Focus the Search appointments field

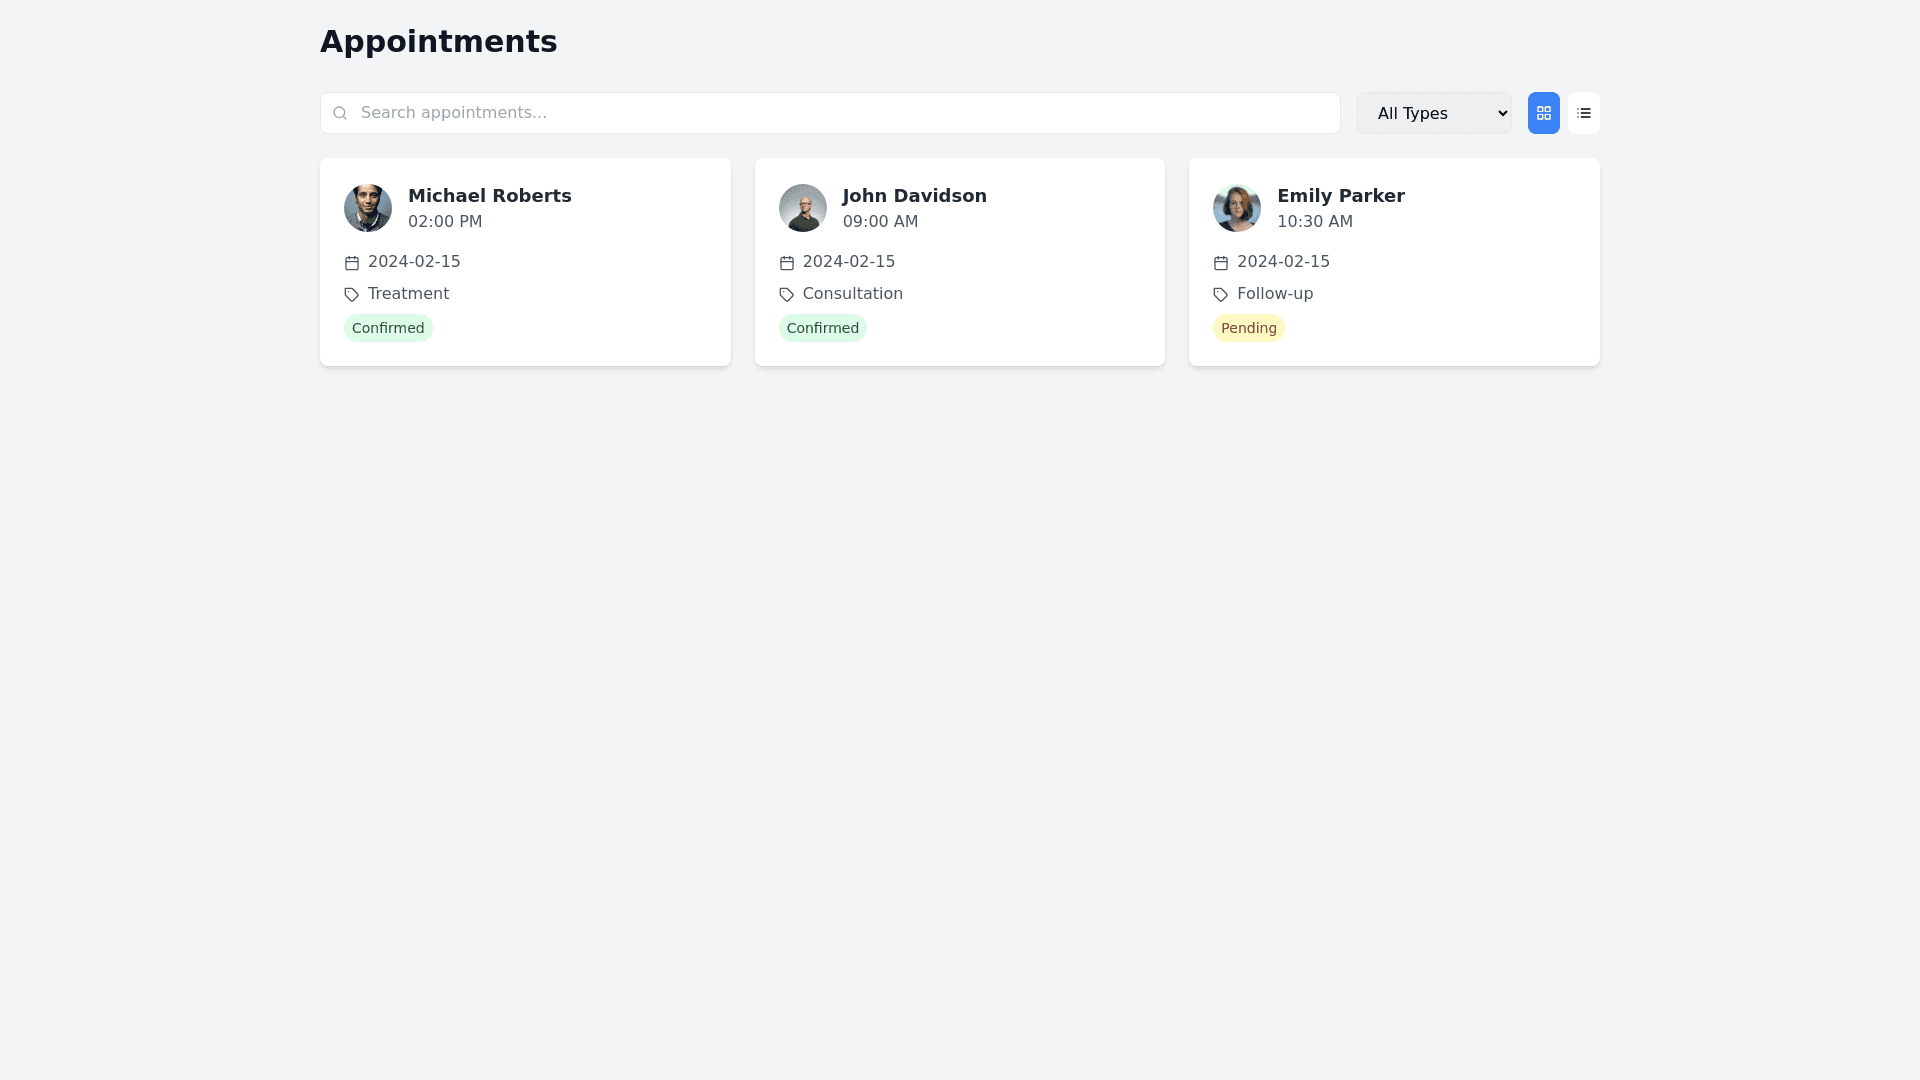(x=840, y=113)
